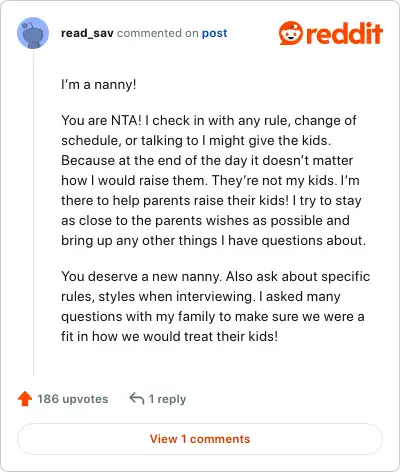
Task: Visit the read_sav username profile
Action: pyautogui.click(x=87, y=33)
